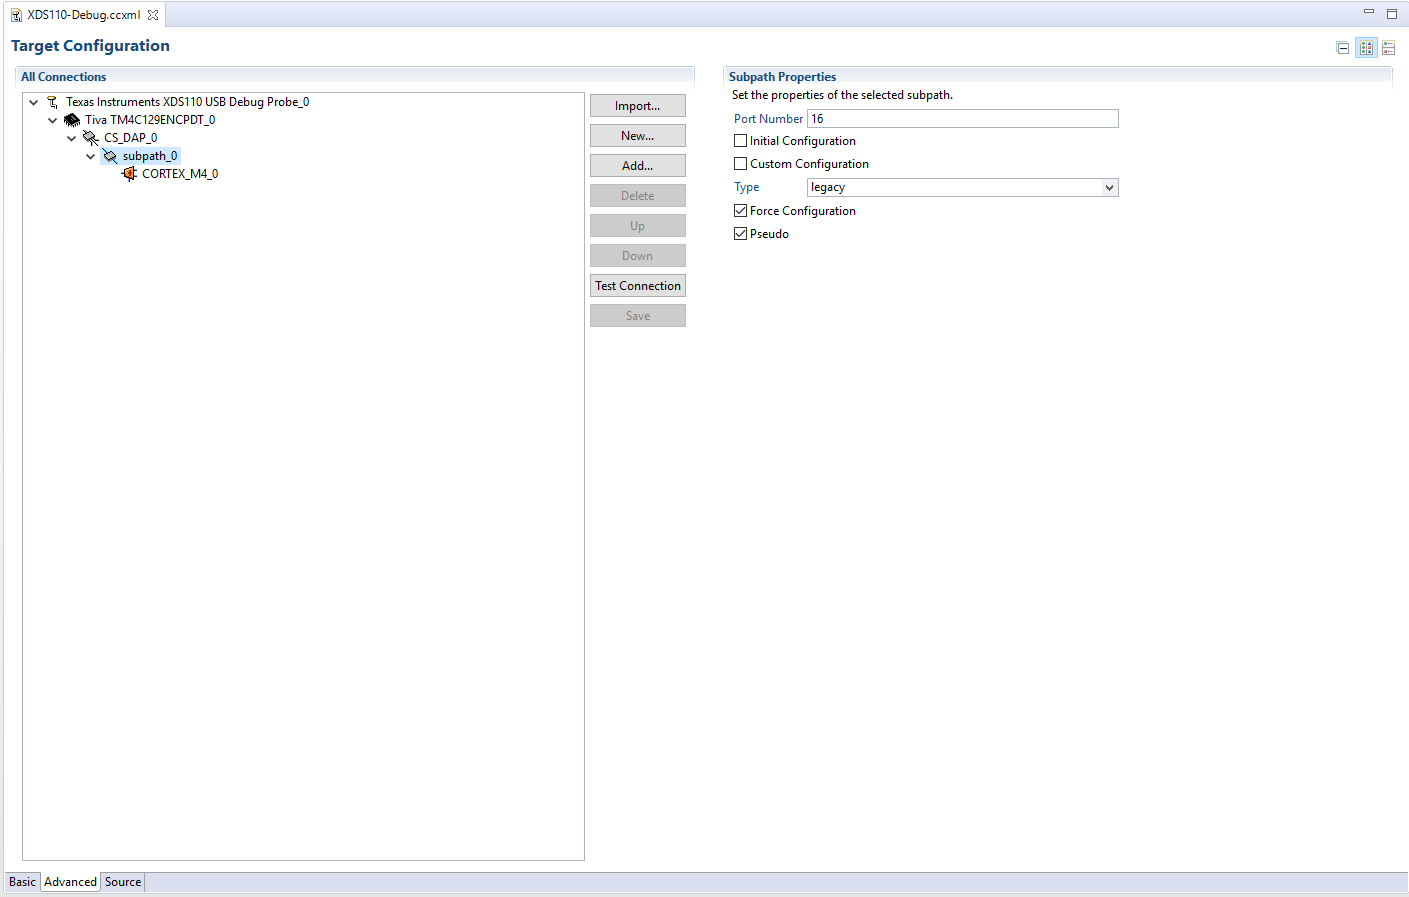
Task: Click the 'Set the properties of the selected subpath.' text
Action: click(x=842, y=95)
